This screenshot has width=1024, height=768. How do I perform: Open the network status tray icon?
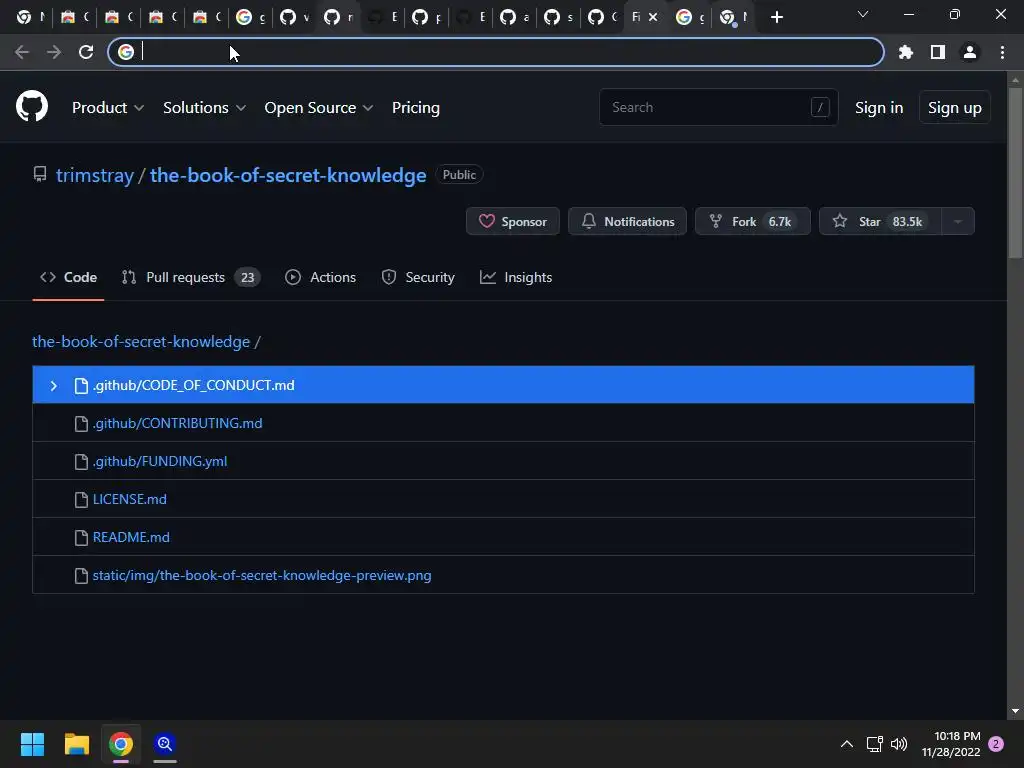tap(874, 744)
